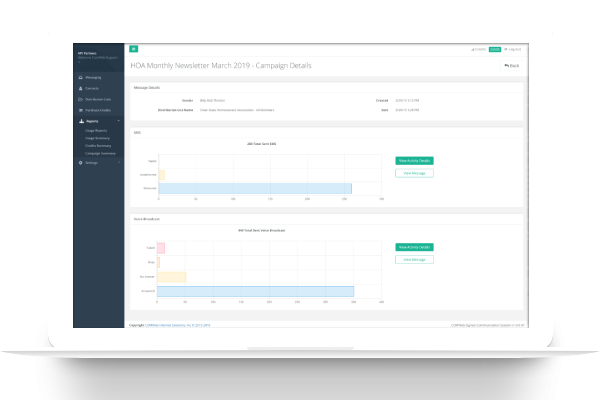This screenshot has width=600, height=400.
Task: Go to Credits Summary report
Action: [x=98, y=146]
